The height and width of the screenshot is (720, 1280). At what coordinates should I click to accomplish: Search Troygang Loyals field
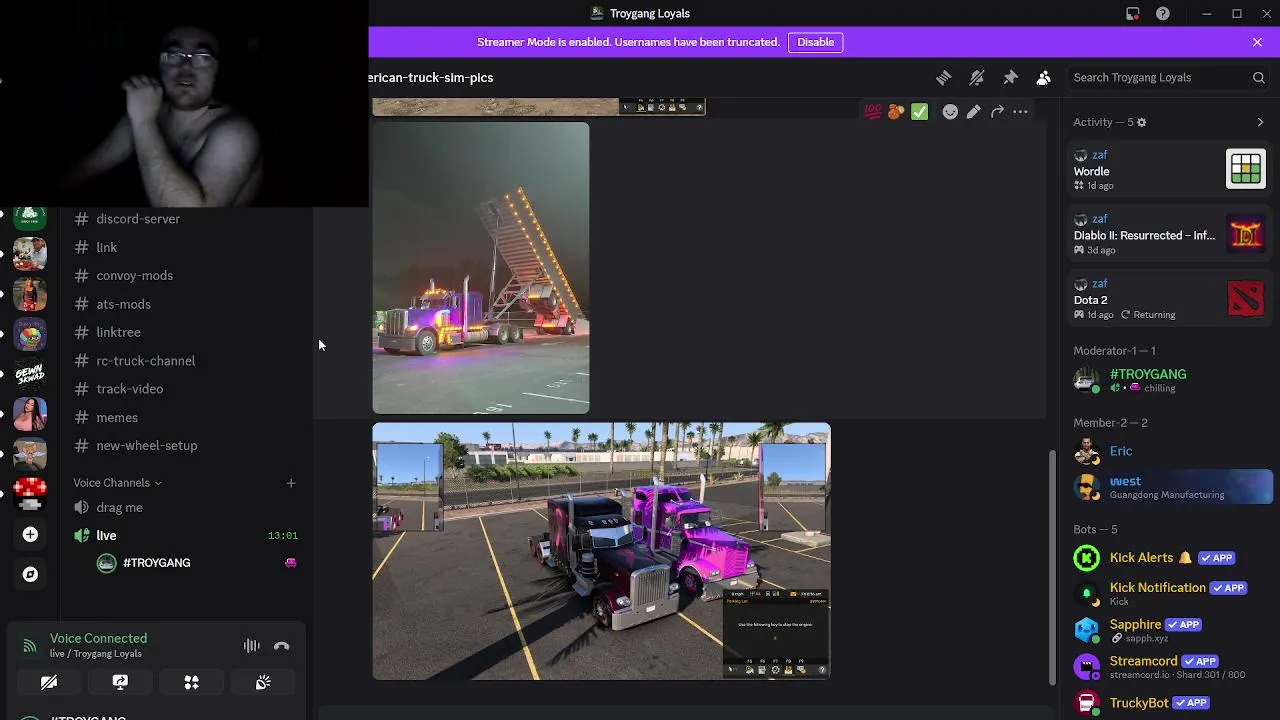[1169, 78]
